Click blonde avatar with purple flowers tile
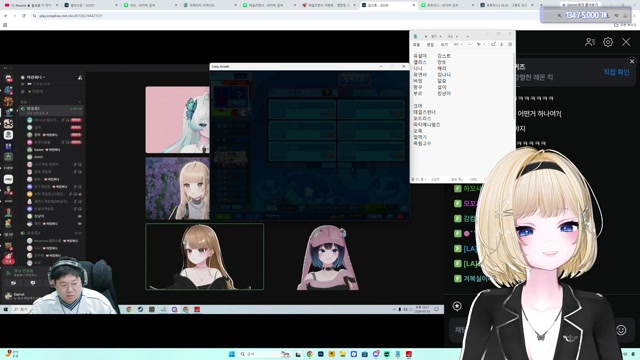 [178, 189]
